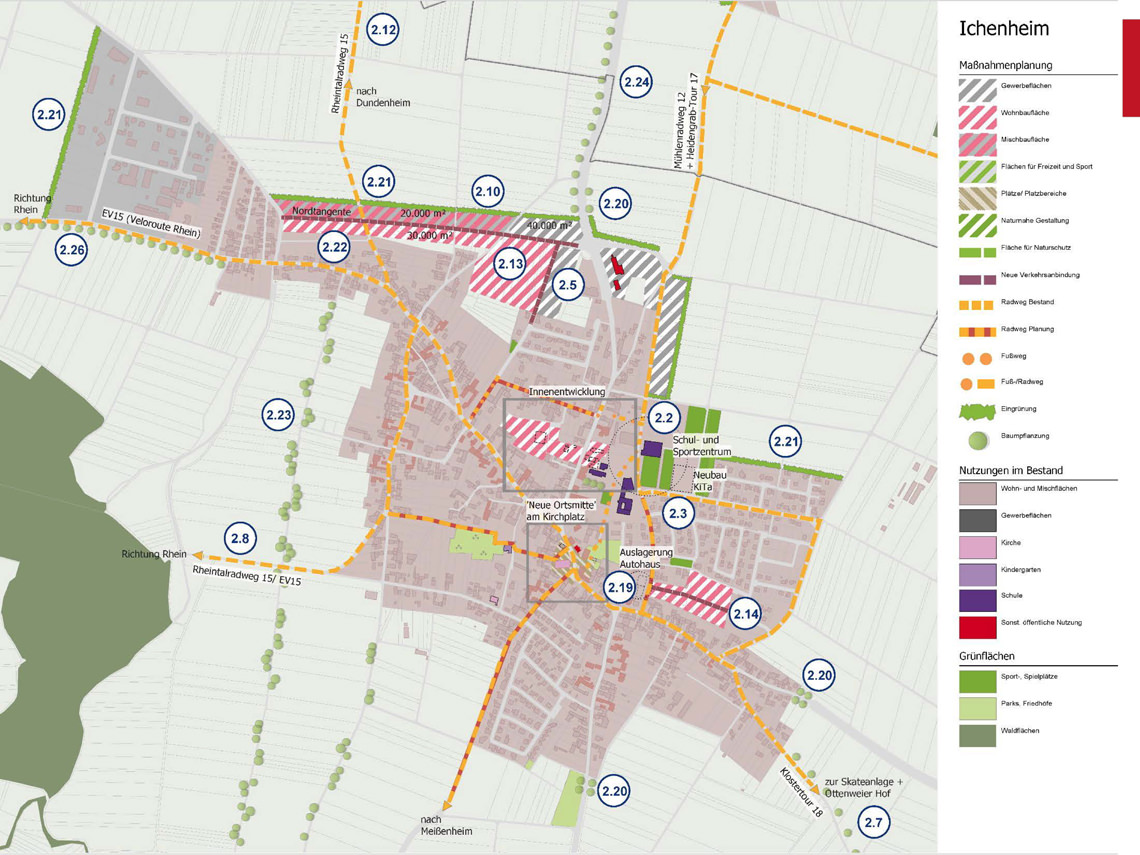
Task: Click the Wohnbaufläche legend swatch
Action: point(977,114)
